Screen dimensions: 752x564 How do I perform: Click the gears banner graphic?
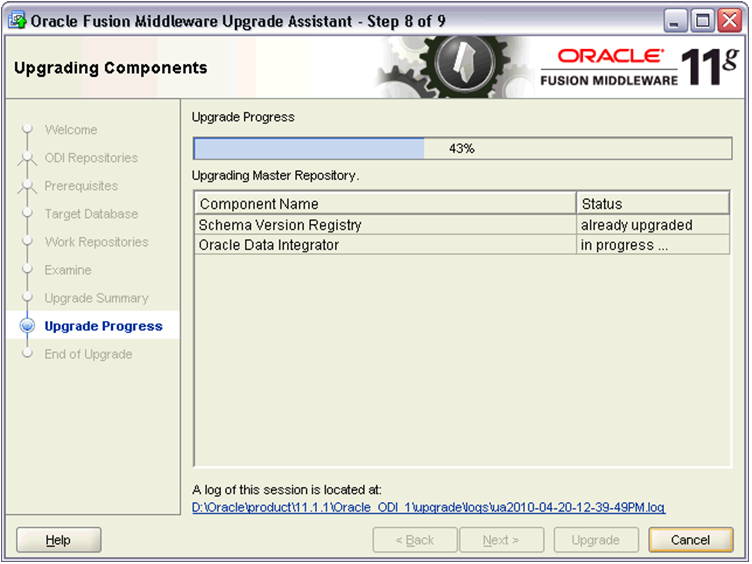(x=456, y=67)
